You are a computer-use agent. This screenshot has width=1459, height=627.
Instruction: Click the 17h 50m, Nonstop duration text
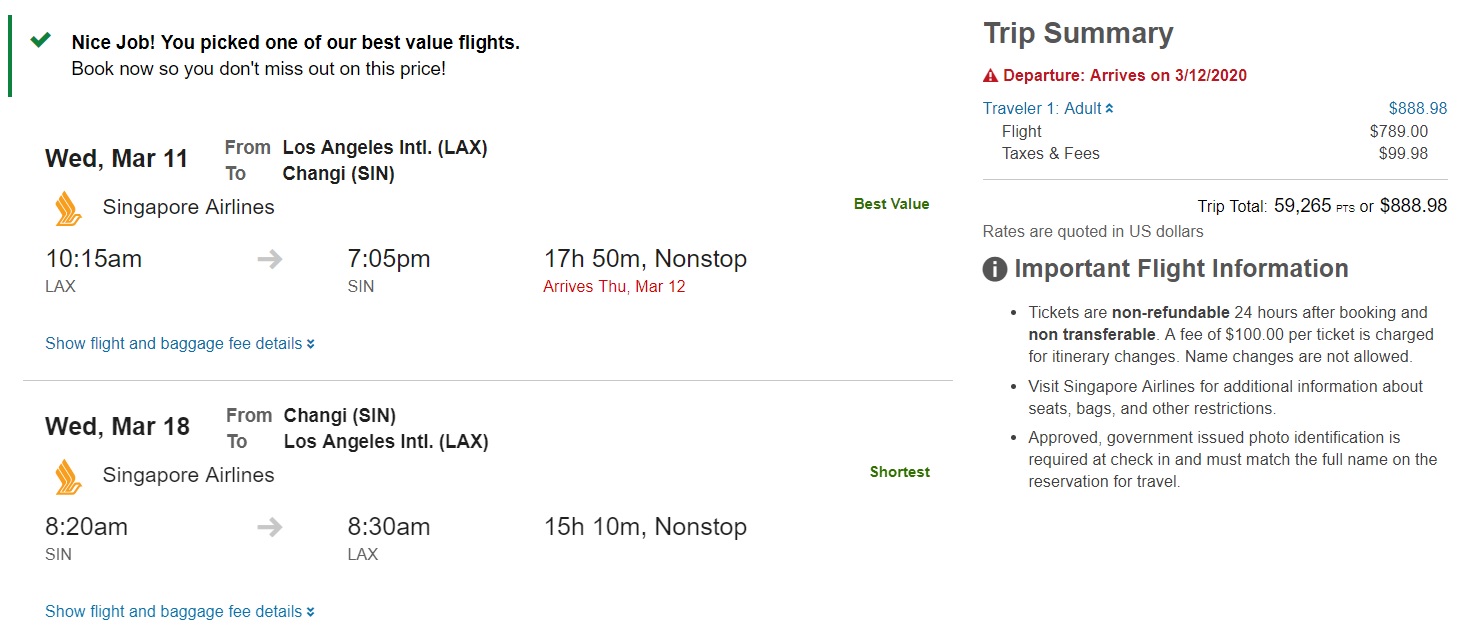point(645,259)
